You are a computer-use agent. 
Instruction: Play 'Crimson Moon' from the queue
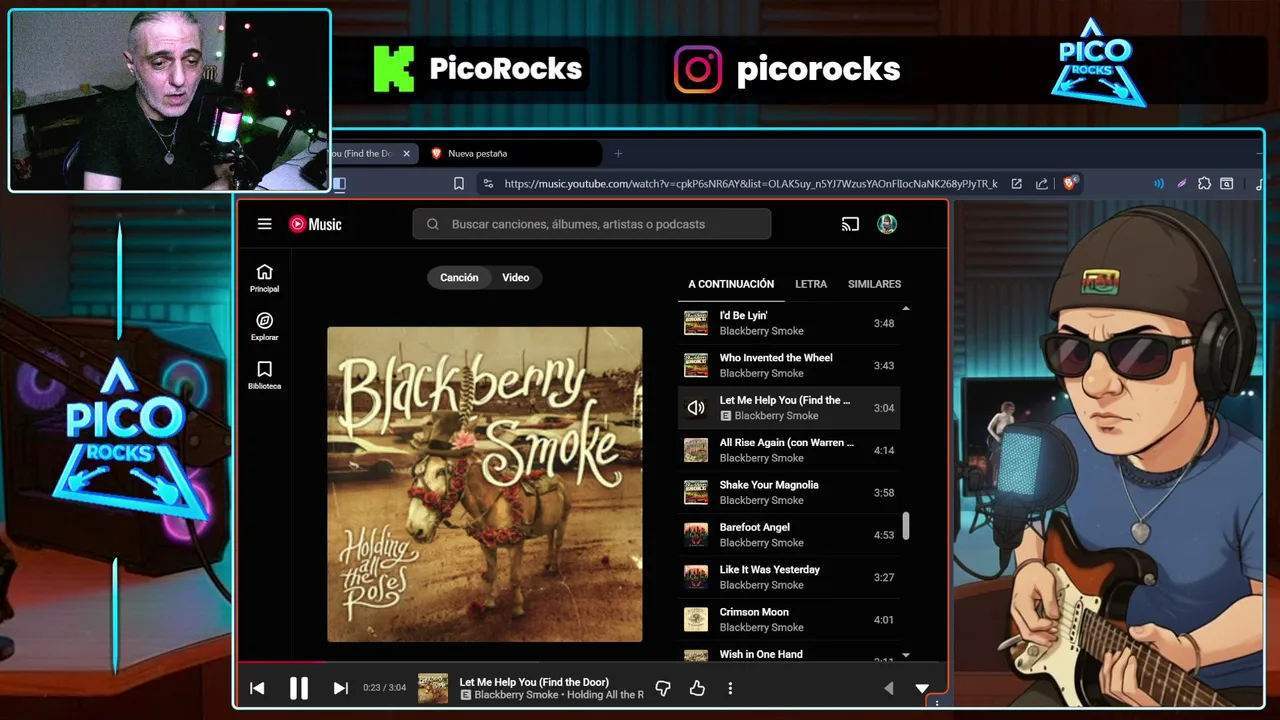[789, 619]
